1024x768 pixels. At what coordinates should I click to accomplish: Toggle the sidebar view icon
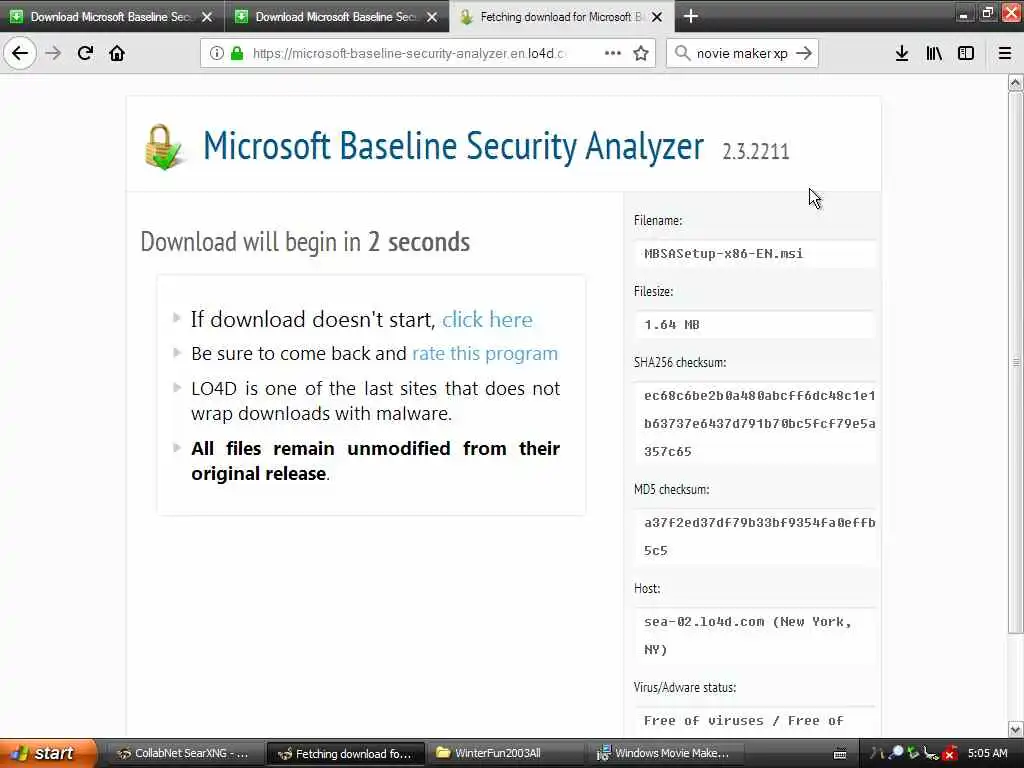(x=966, y=54)
